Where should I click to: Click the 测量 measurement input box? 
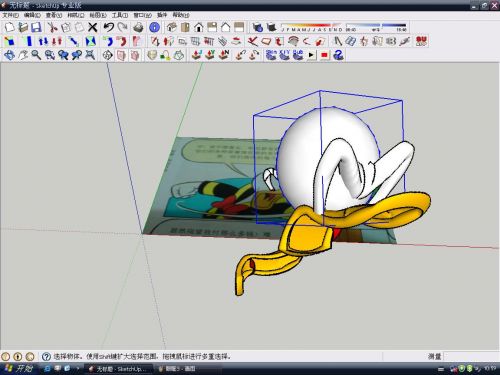(x=472, y=356)
